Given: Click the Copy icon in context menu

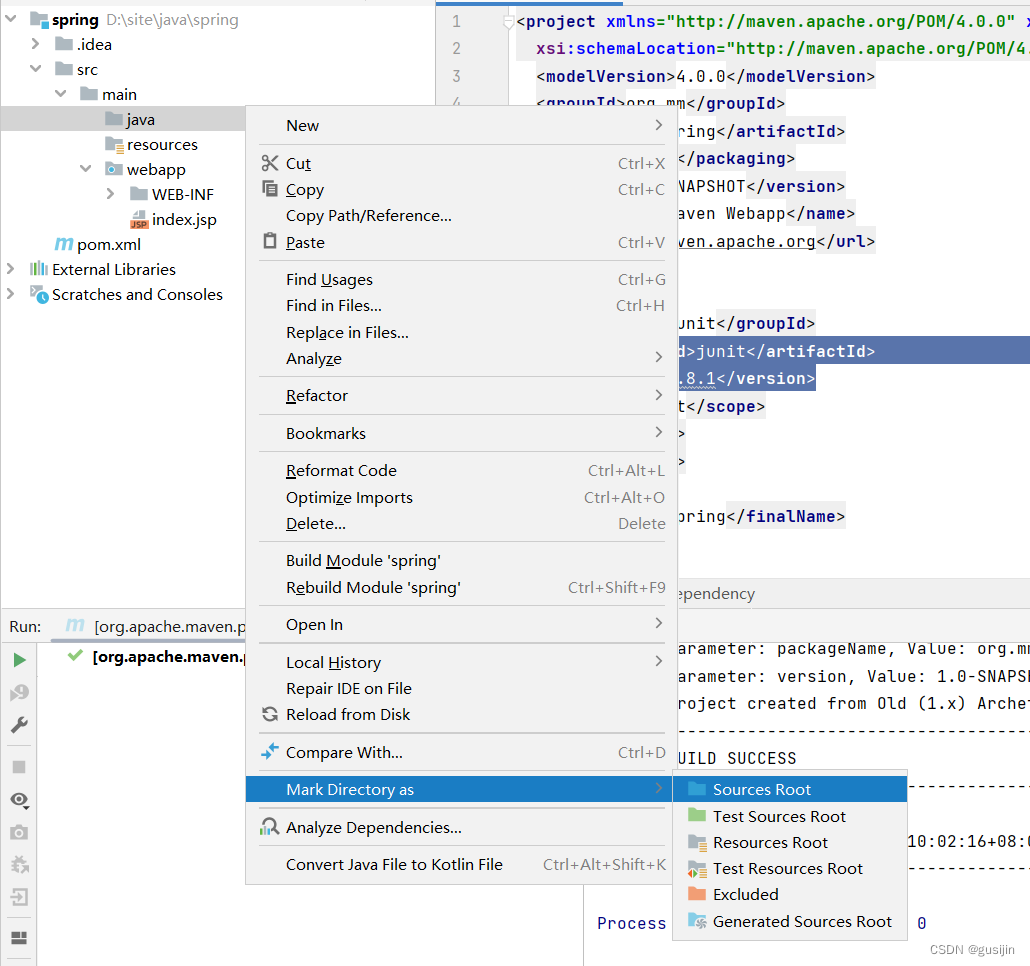Looking at the screenshot, I should click(x=269, y=189).
